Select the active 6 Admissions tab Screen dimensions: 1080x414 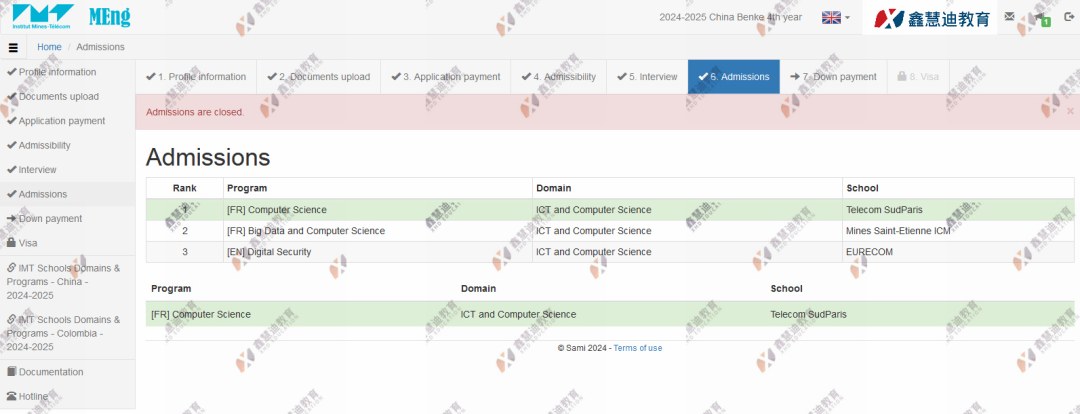tap(734, 76)
